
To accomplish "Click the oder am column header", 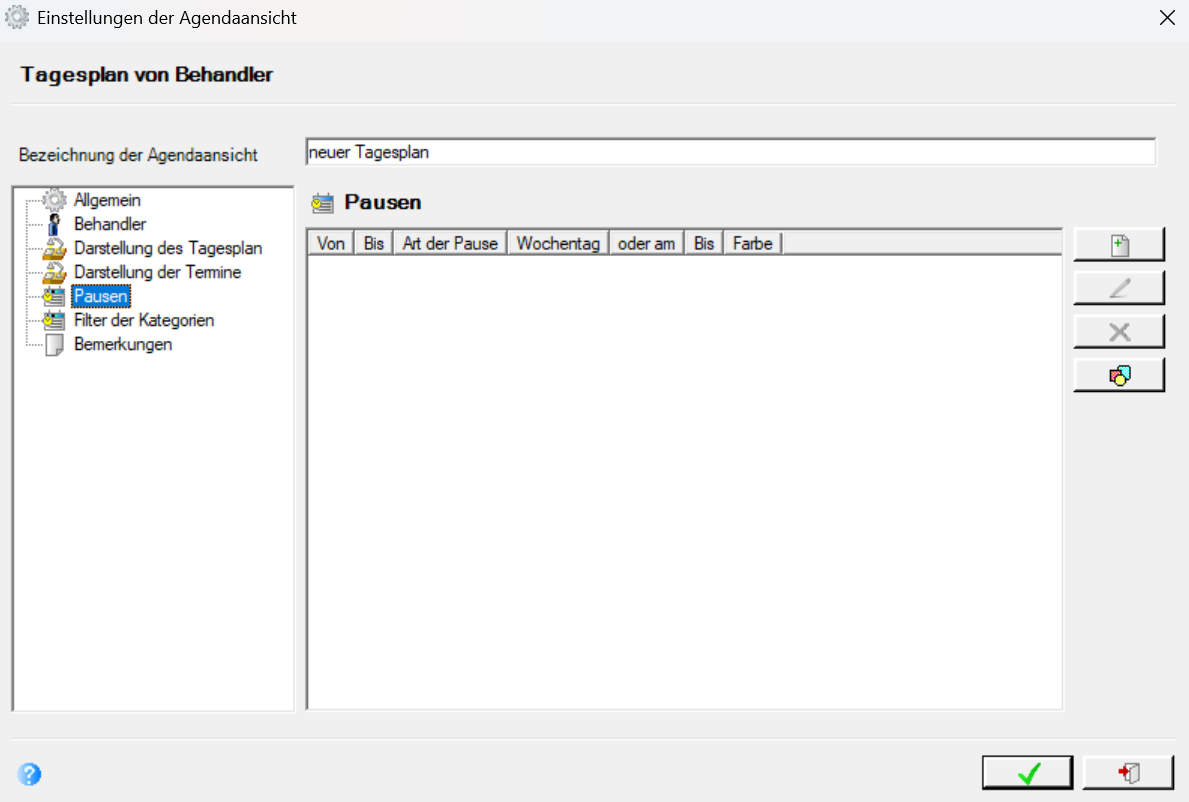I will 646,243.
